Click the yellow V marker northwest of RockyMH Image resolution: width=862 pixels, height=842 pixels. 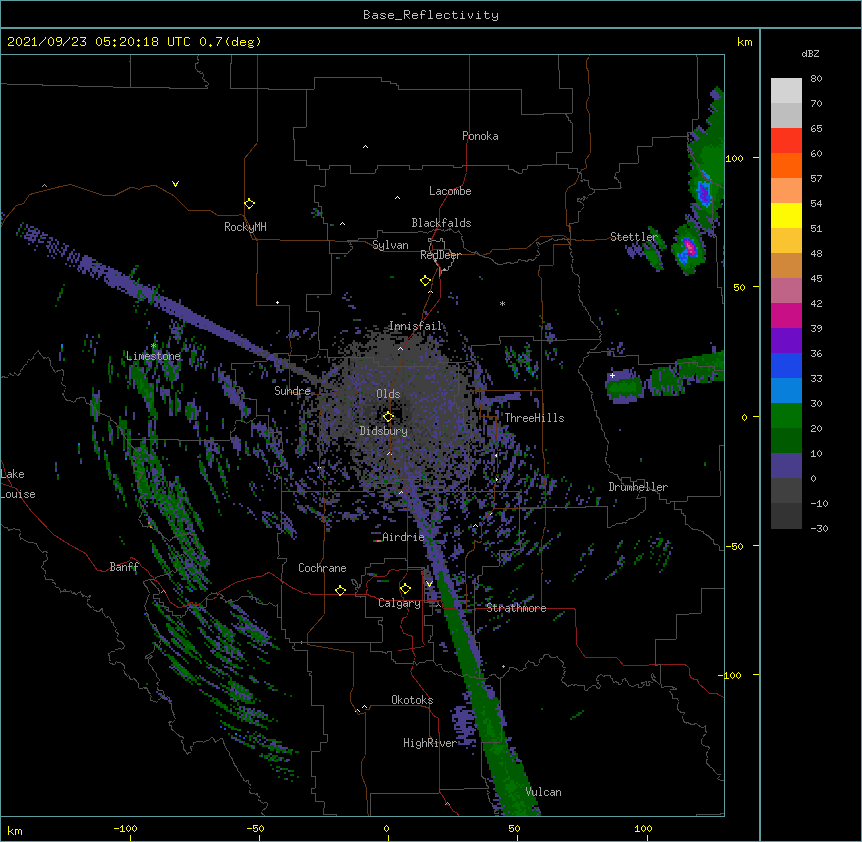point(175,184)
